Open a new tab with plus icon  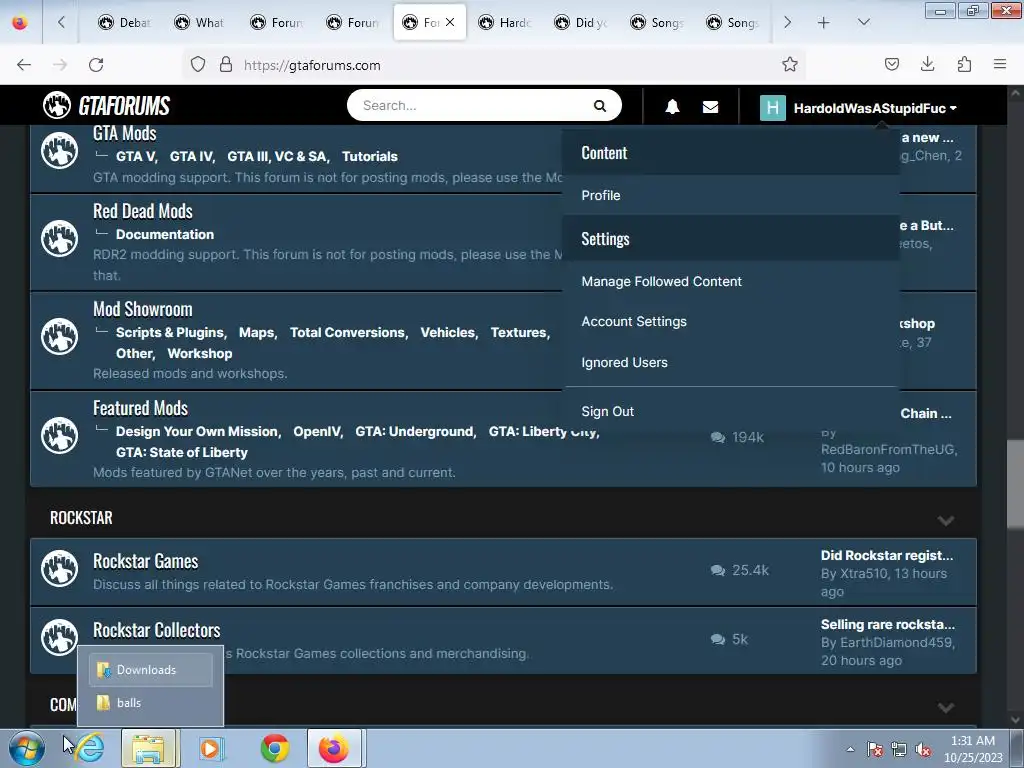pos(824,23)
